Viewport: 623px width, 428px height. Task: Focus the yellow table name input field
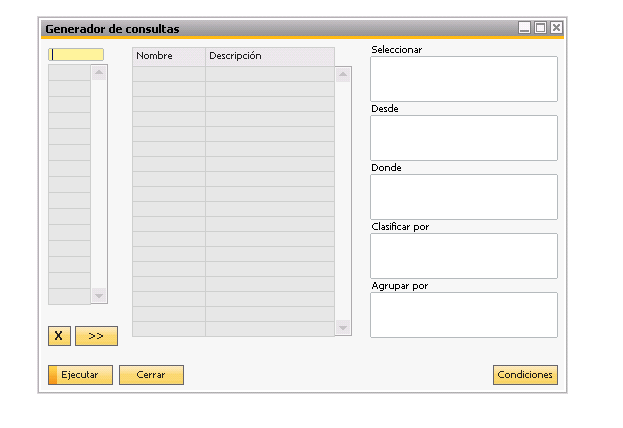[76, 55]
